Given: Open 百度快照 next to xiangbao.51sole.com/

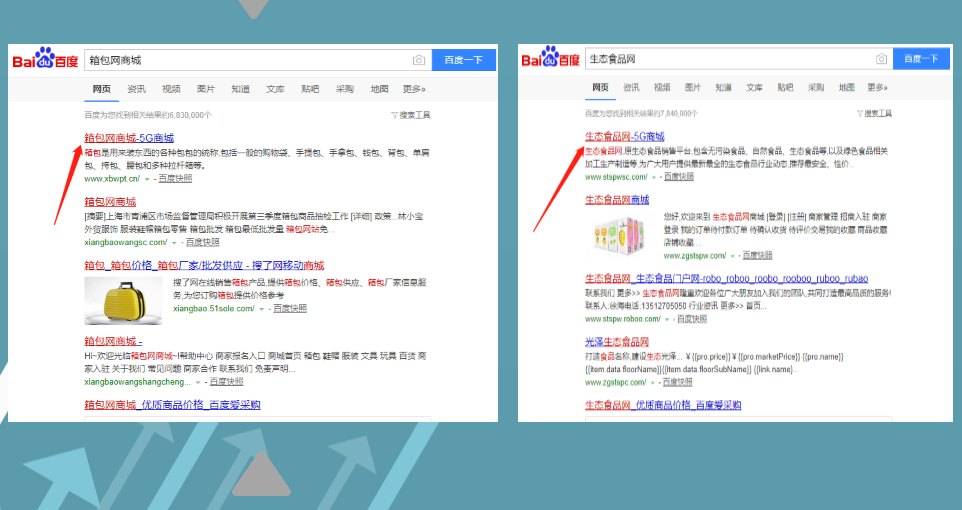Looking at the screenshot, I should (290, 309).
